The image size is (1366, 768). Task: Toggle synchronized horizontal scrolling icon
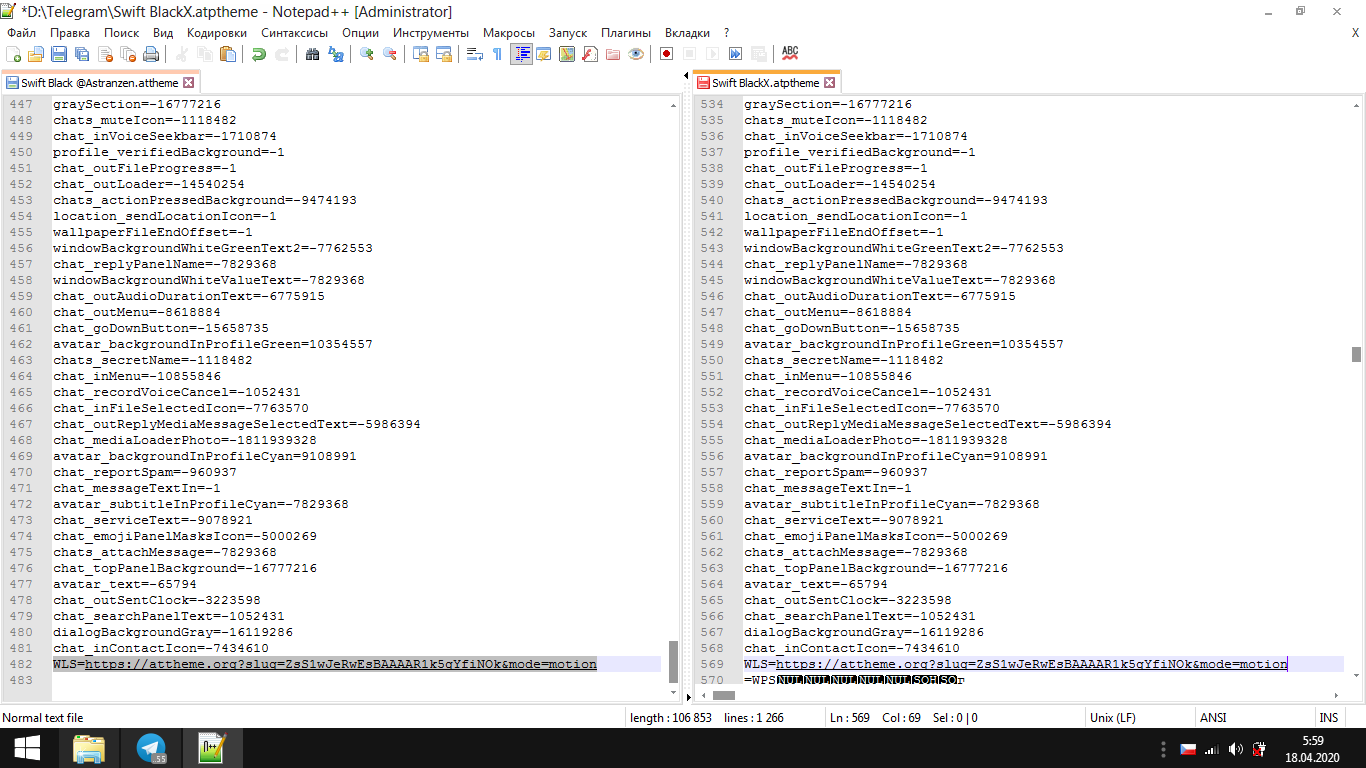444,54
